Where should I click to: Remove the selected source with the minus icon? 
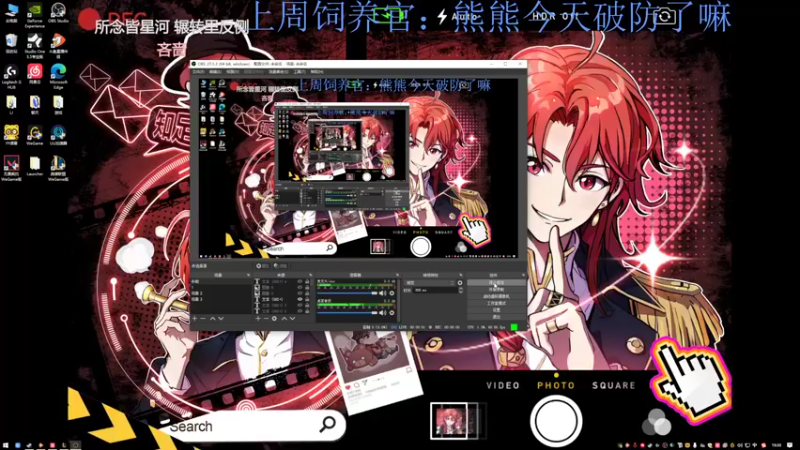[x=266, y=318]
